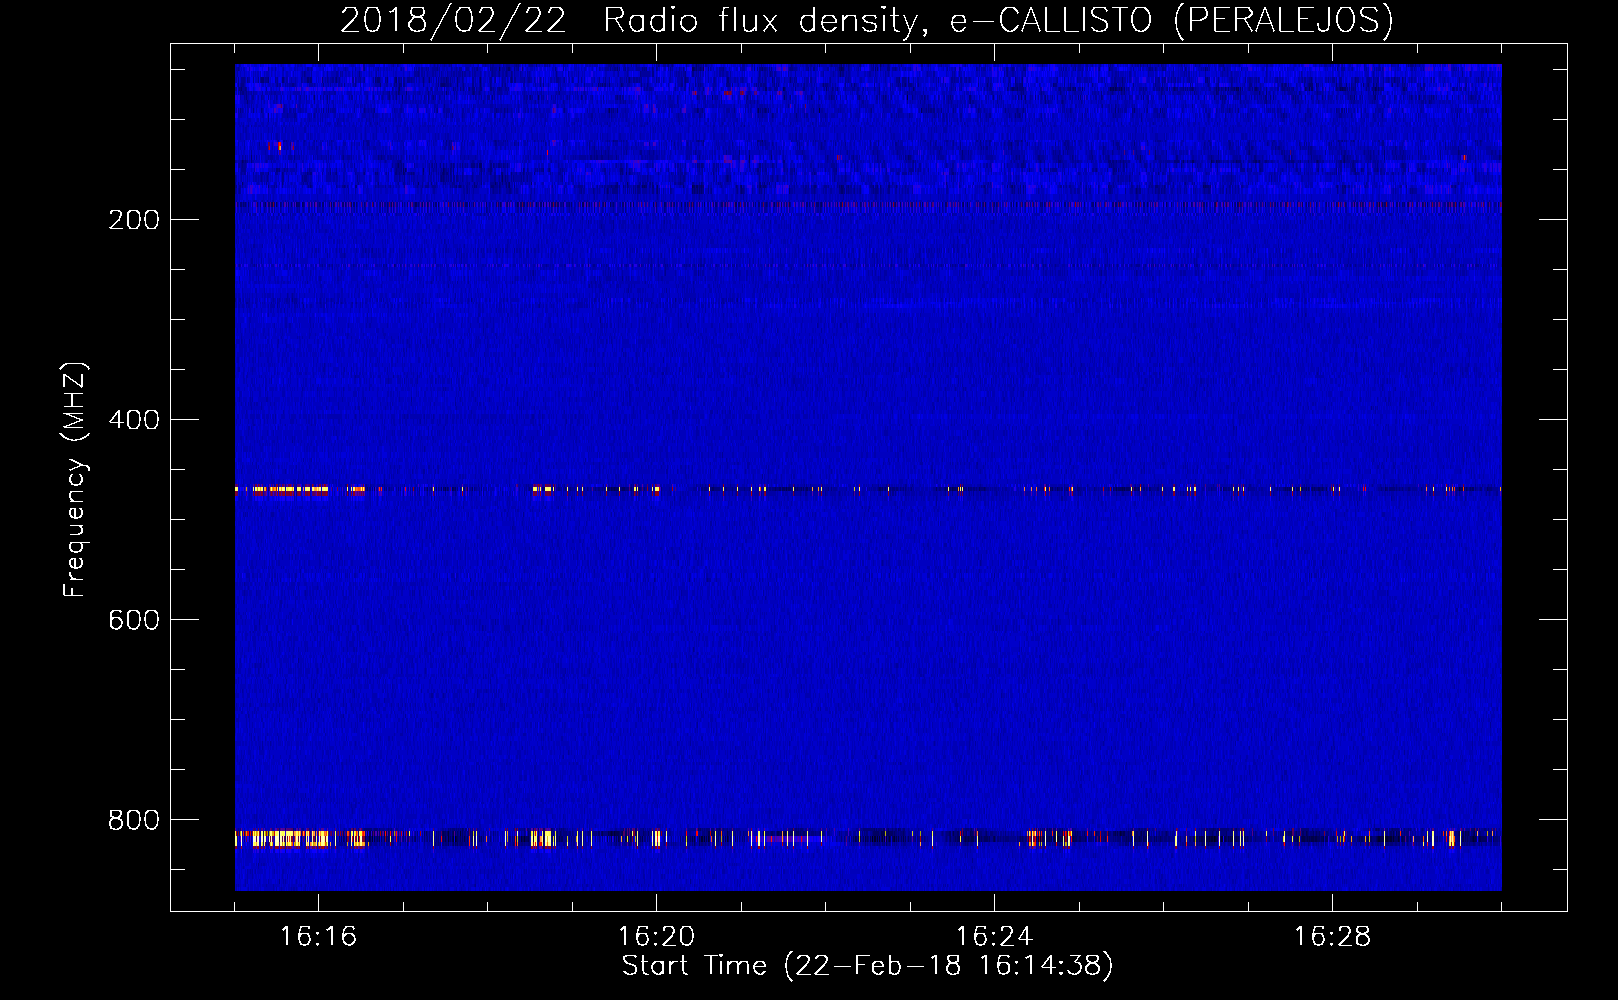Click the 16:16 time tick label
Viewport: 1618px width, 1000px height.
[x=318, y=936]
